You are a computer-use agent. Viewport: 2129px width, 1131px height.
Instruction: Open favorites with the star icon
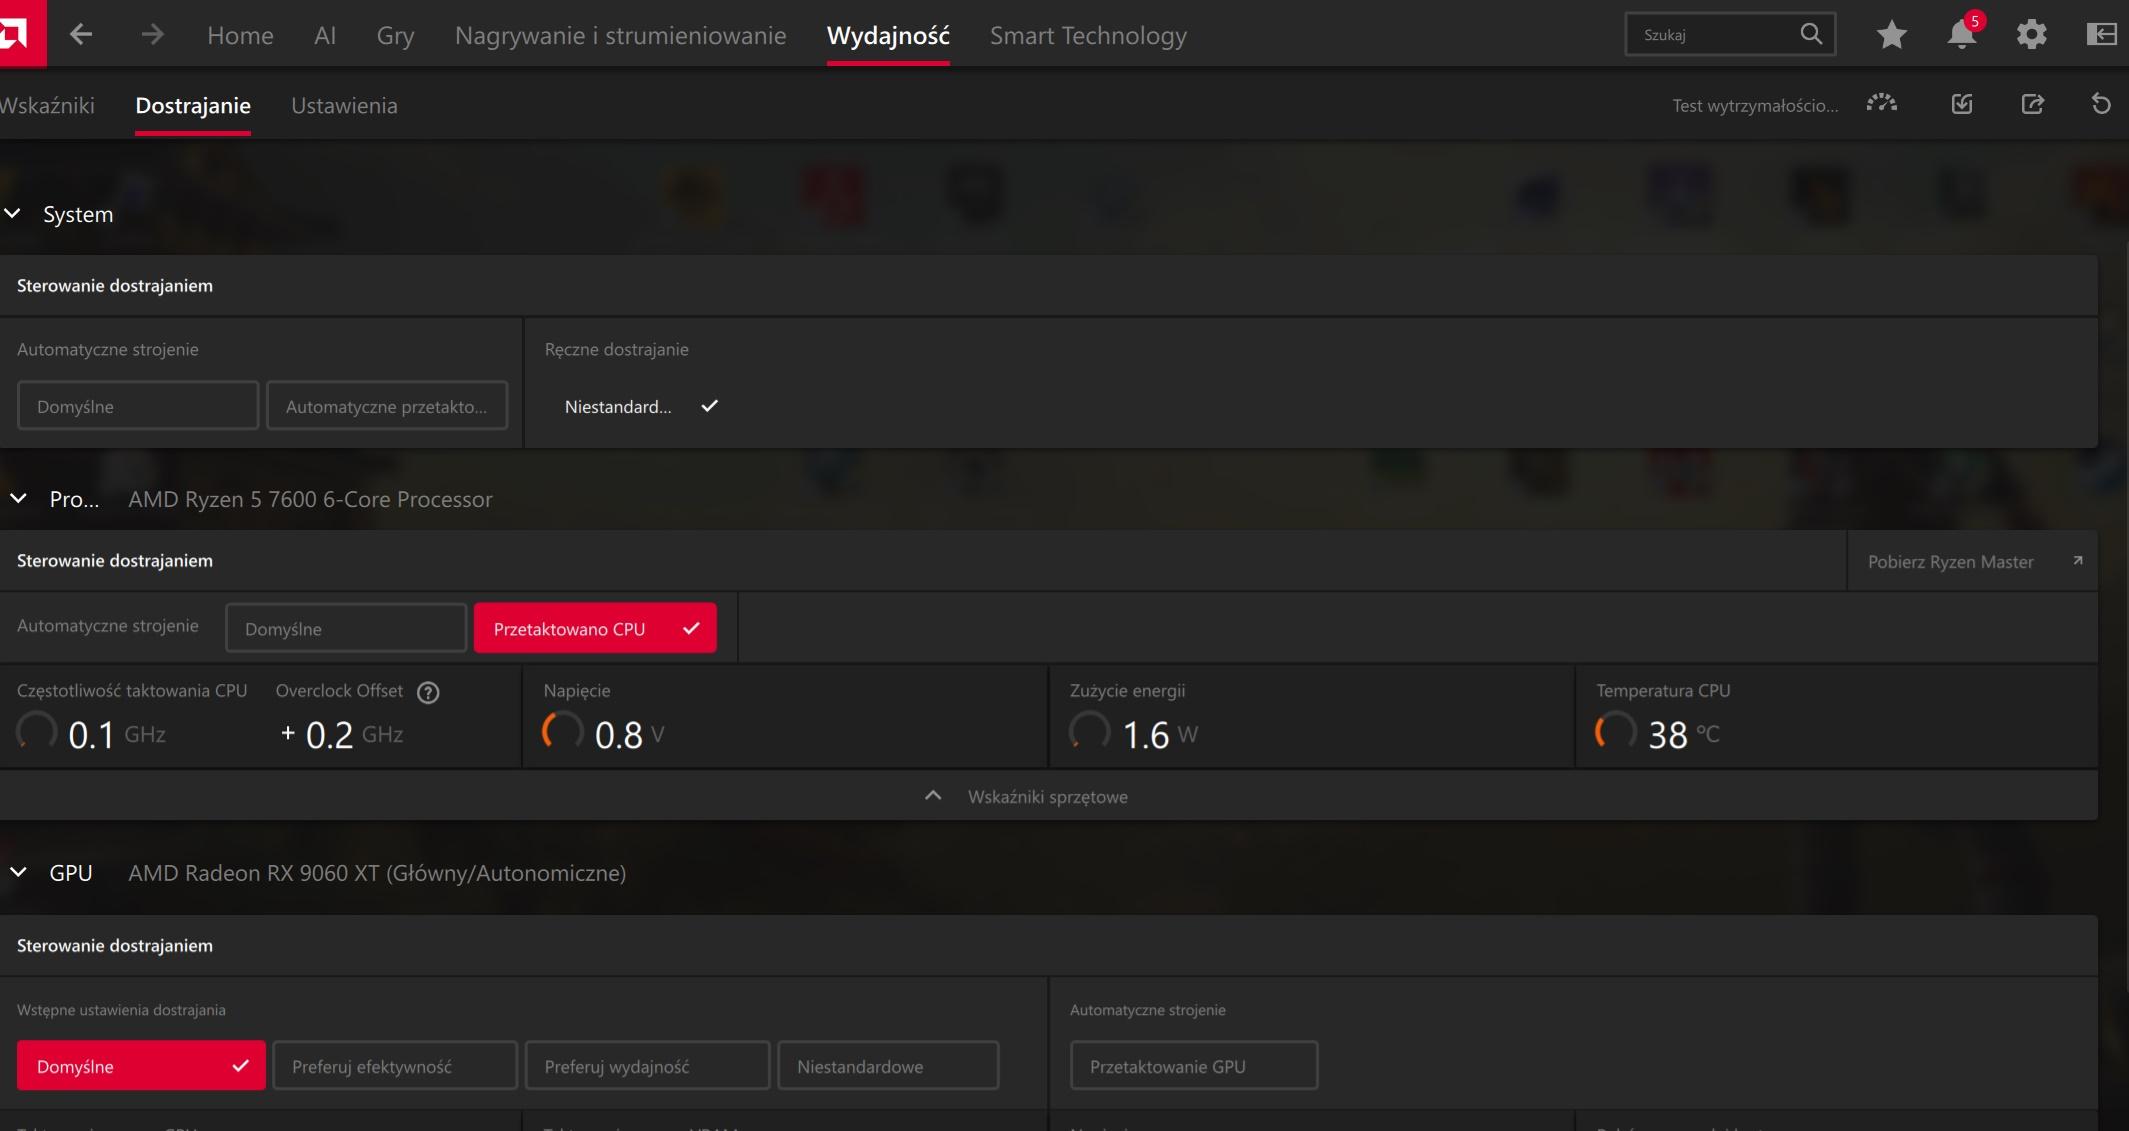pos(1891,35)
